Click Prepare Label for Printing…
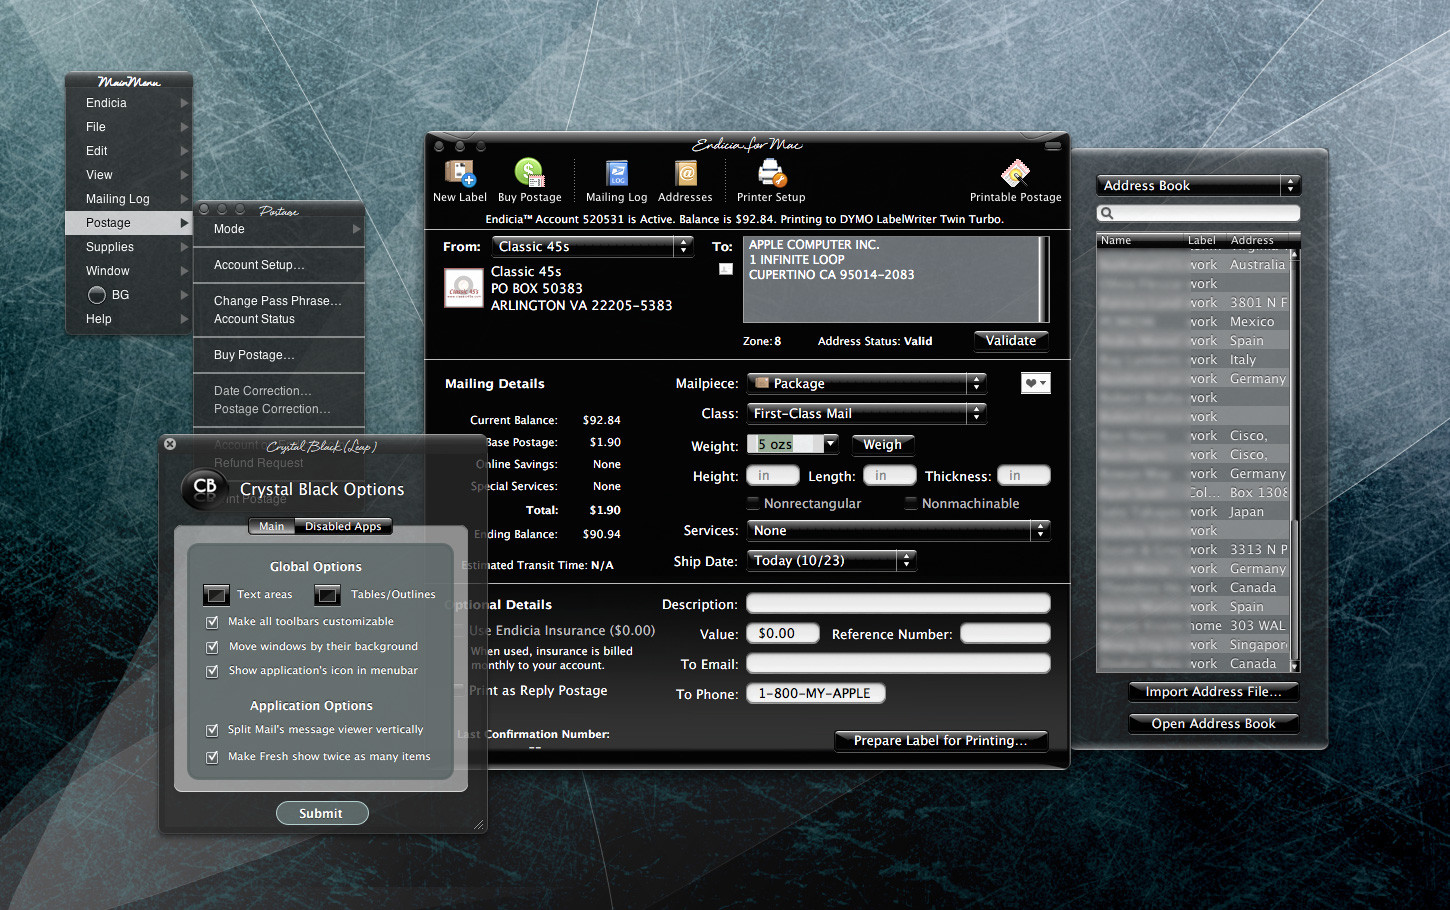This screenshot has height=910, width=1450. 940,740
